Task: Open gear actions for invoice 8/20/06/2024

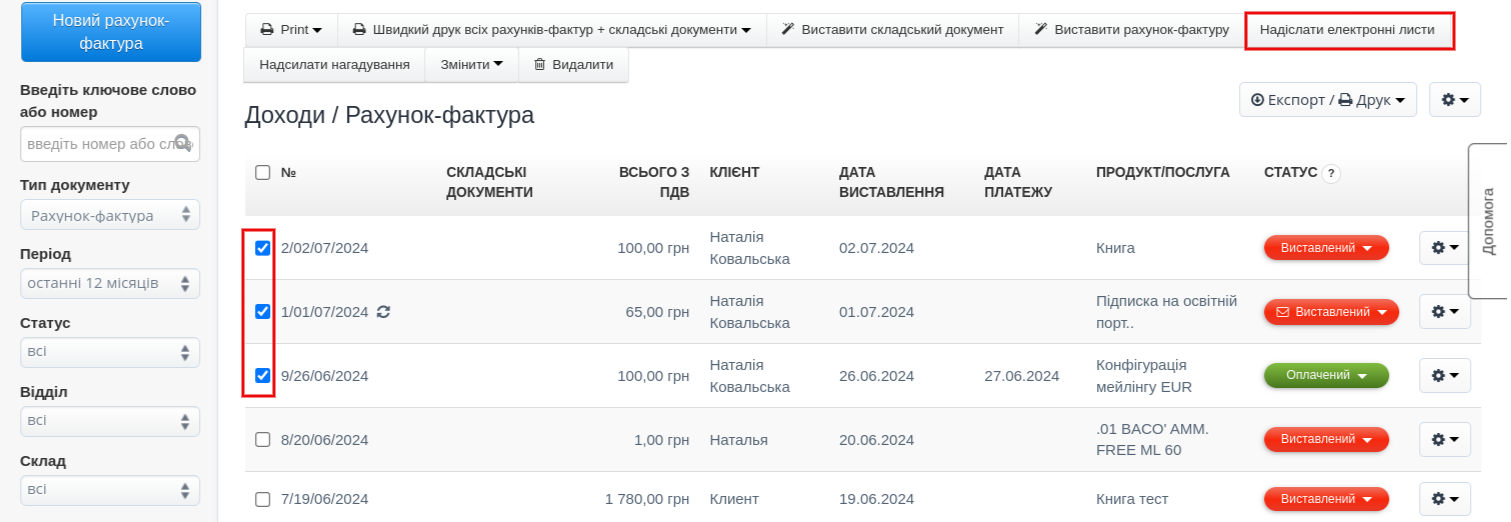Action: (x=1444, y=440)
